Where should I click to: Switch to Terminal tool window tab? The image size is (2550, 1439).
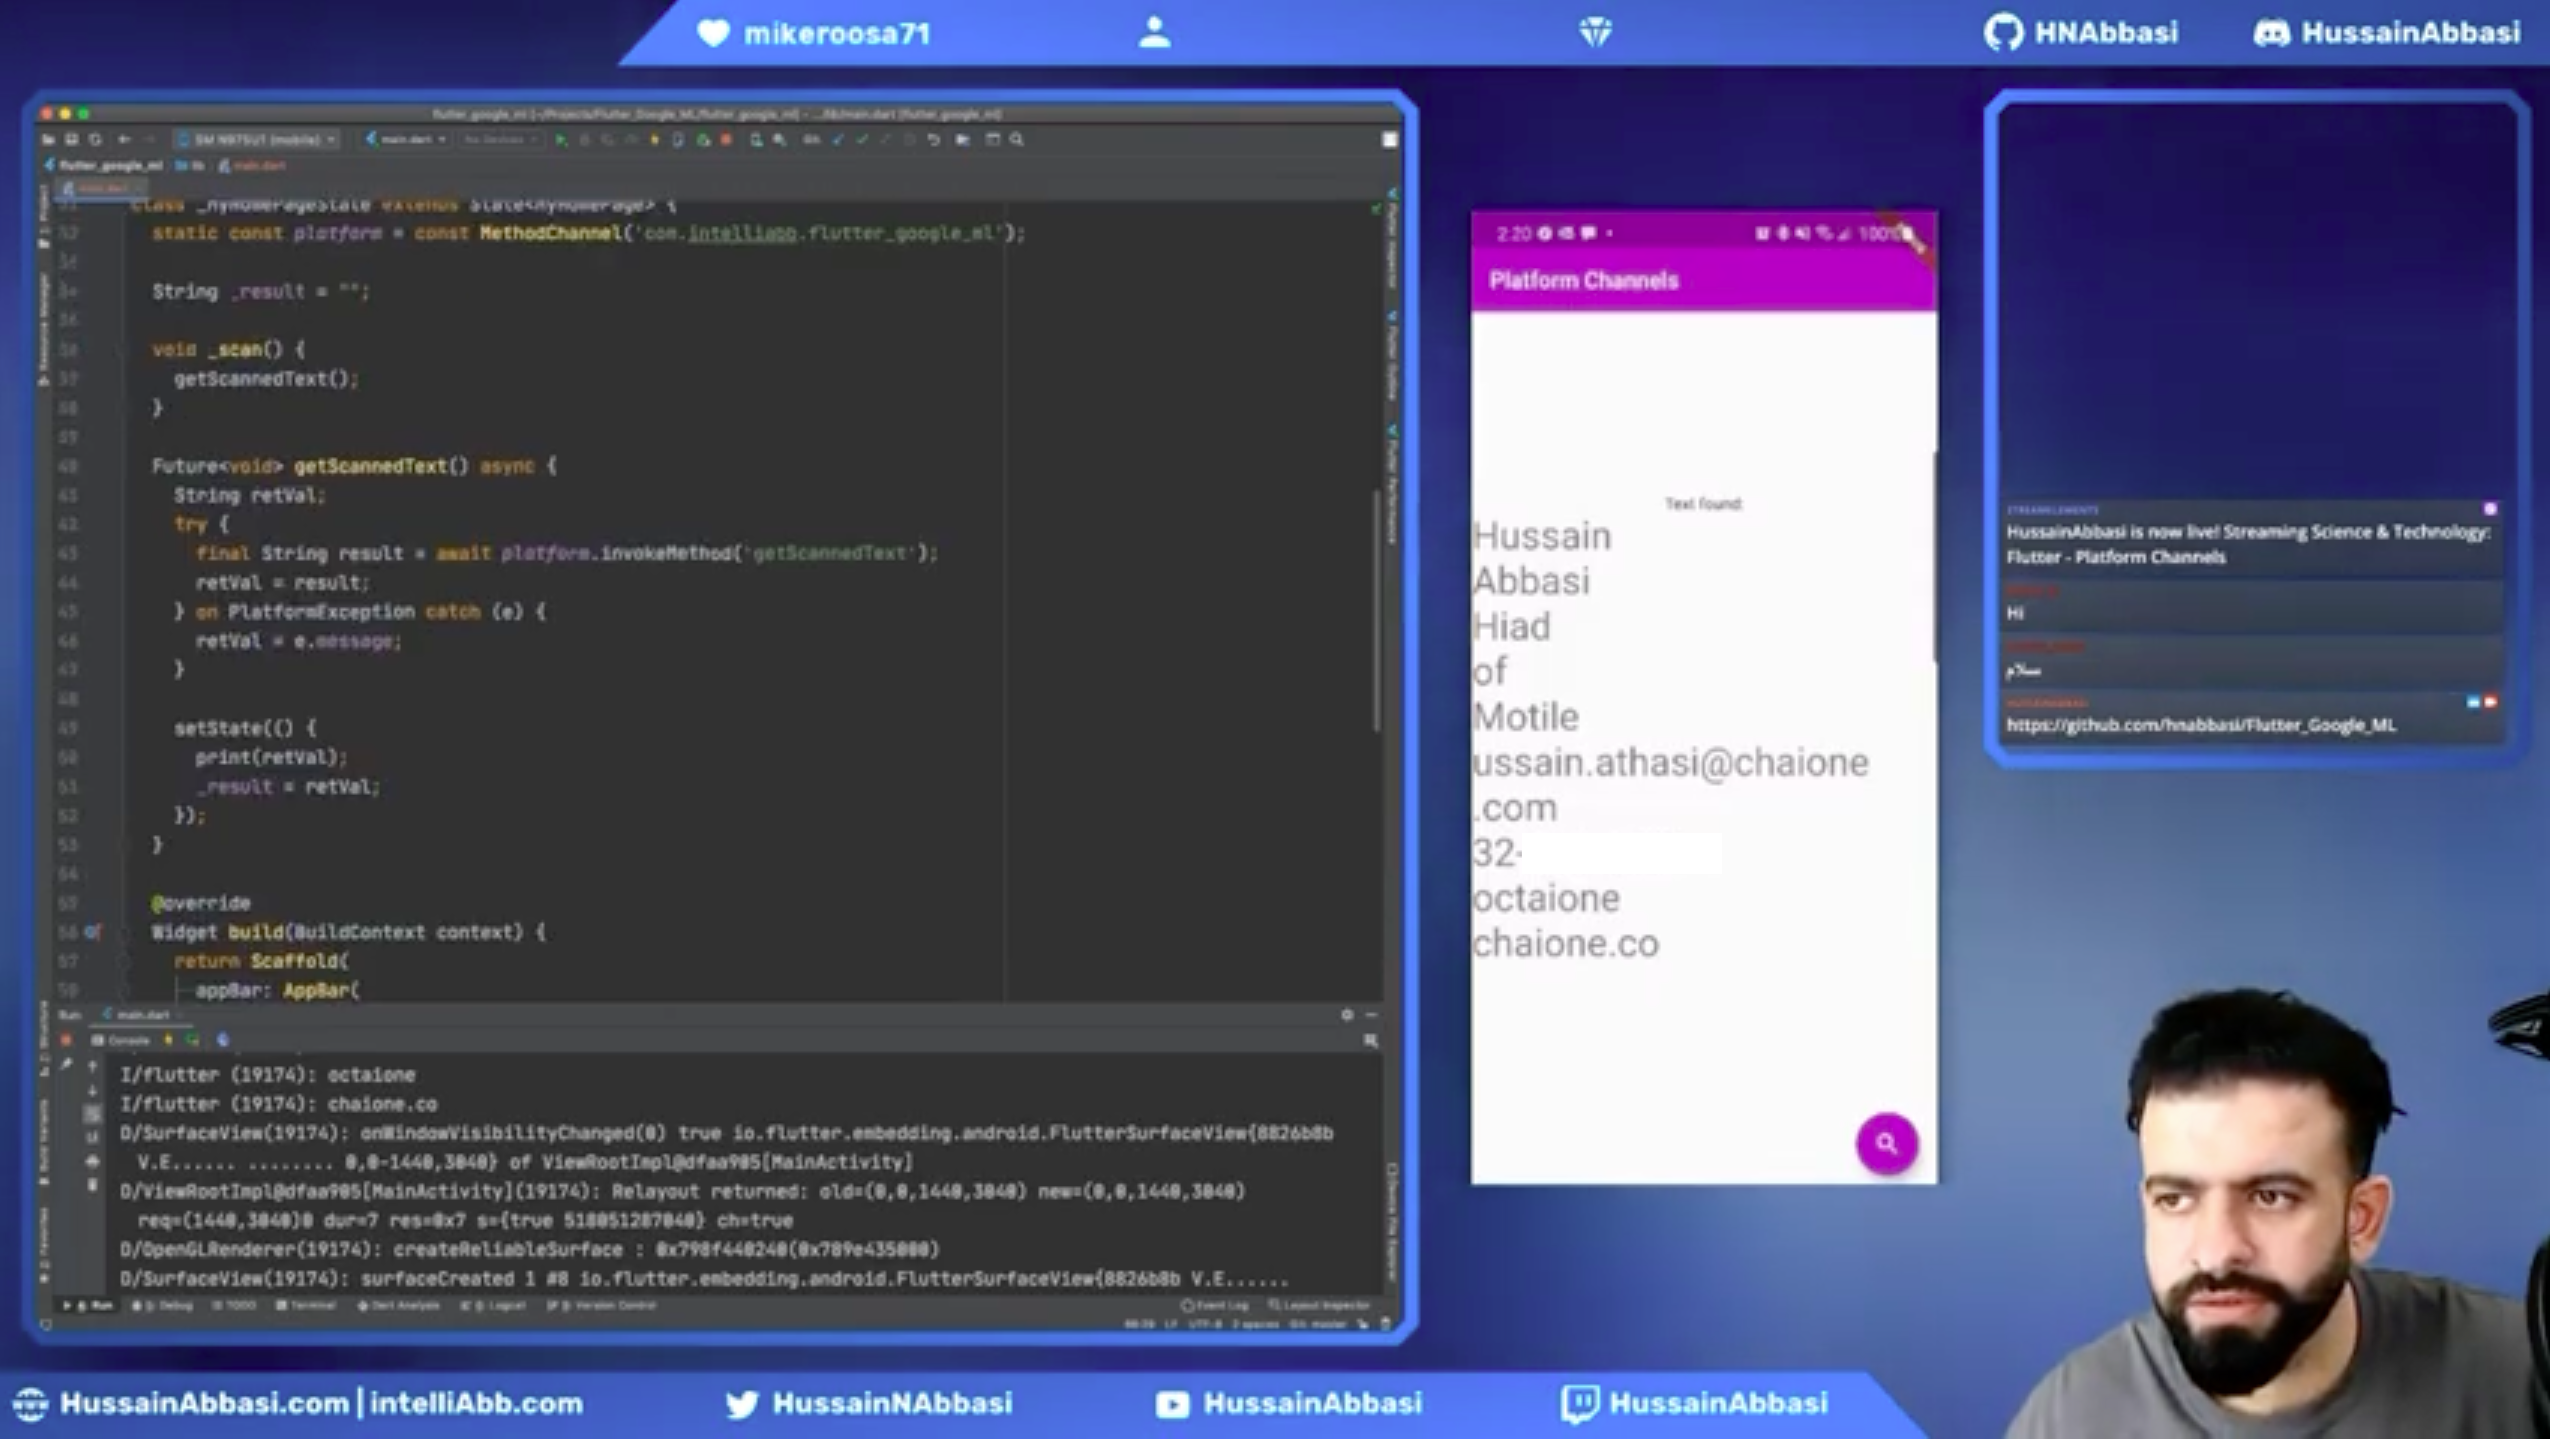(x=306, y=1305)
